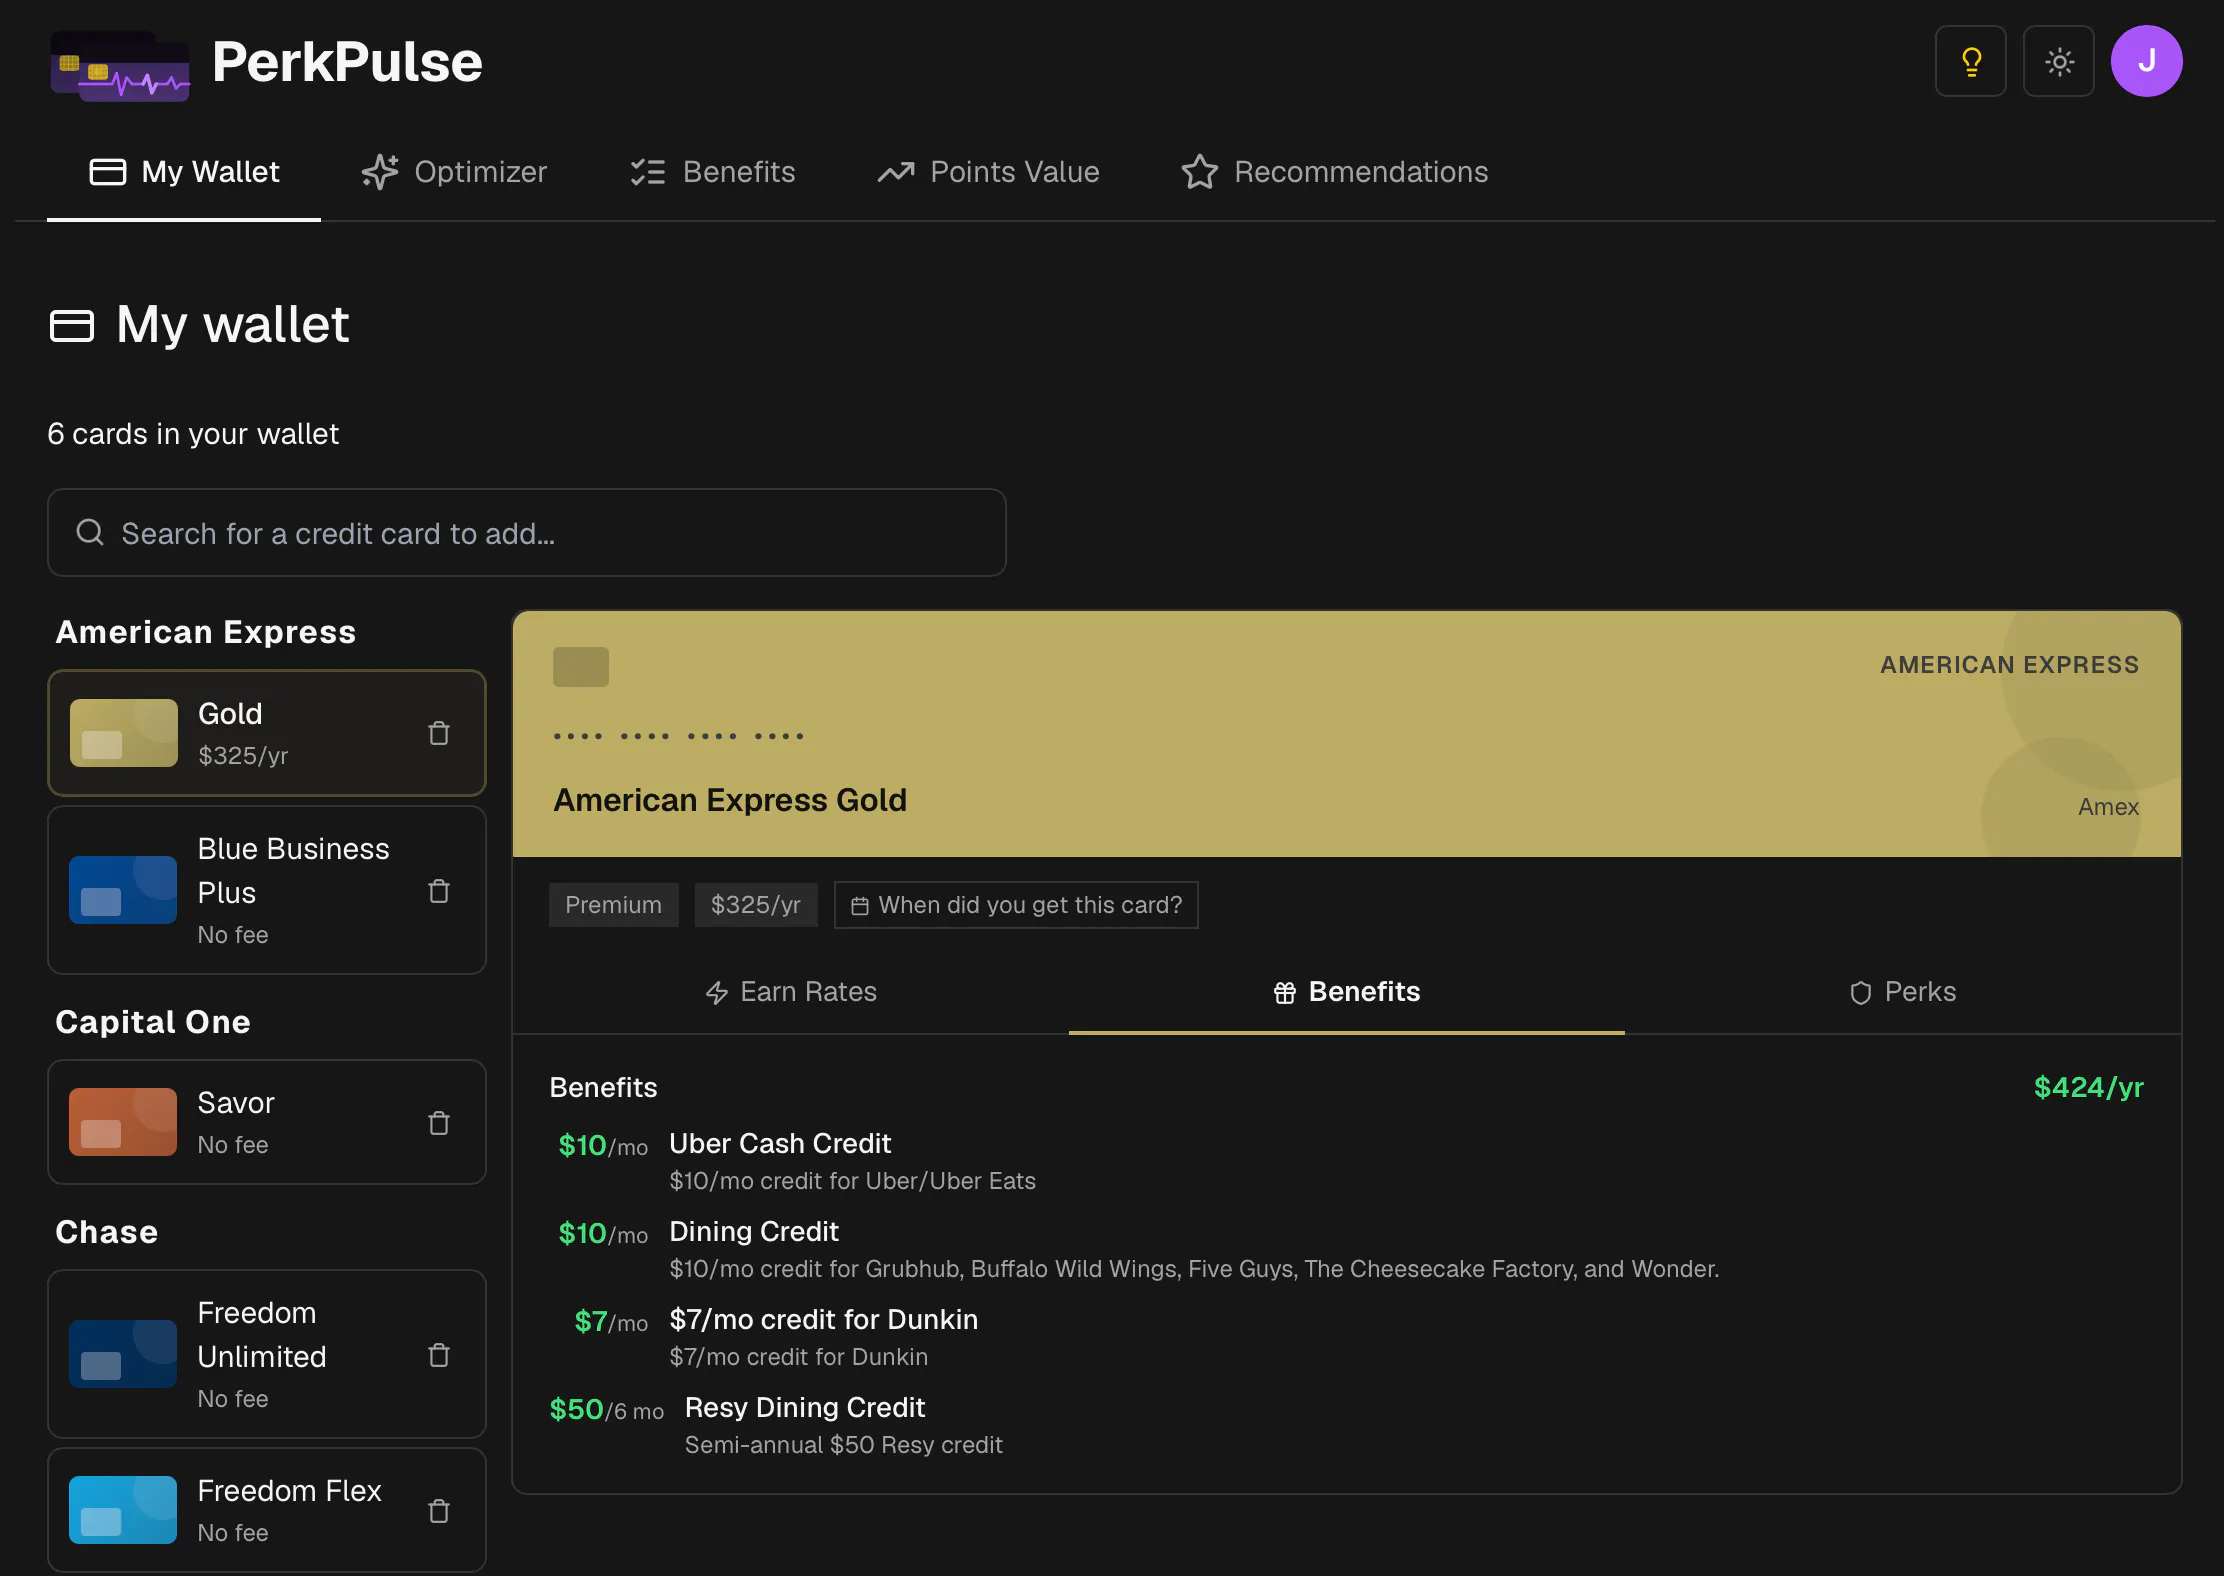Remove the Freedom Unlimited card
Viewport: 2224px width, 1576px height.
point(439,1355)
